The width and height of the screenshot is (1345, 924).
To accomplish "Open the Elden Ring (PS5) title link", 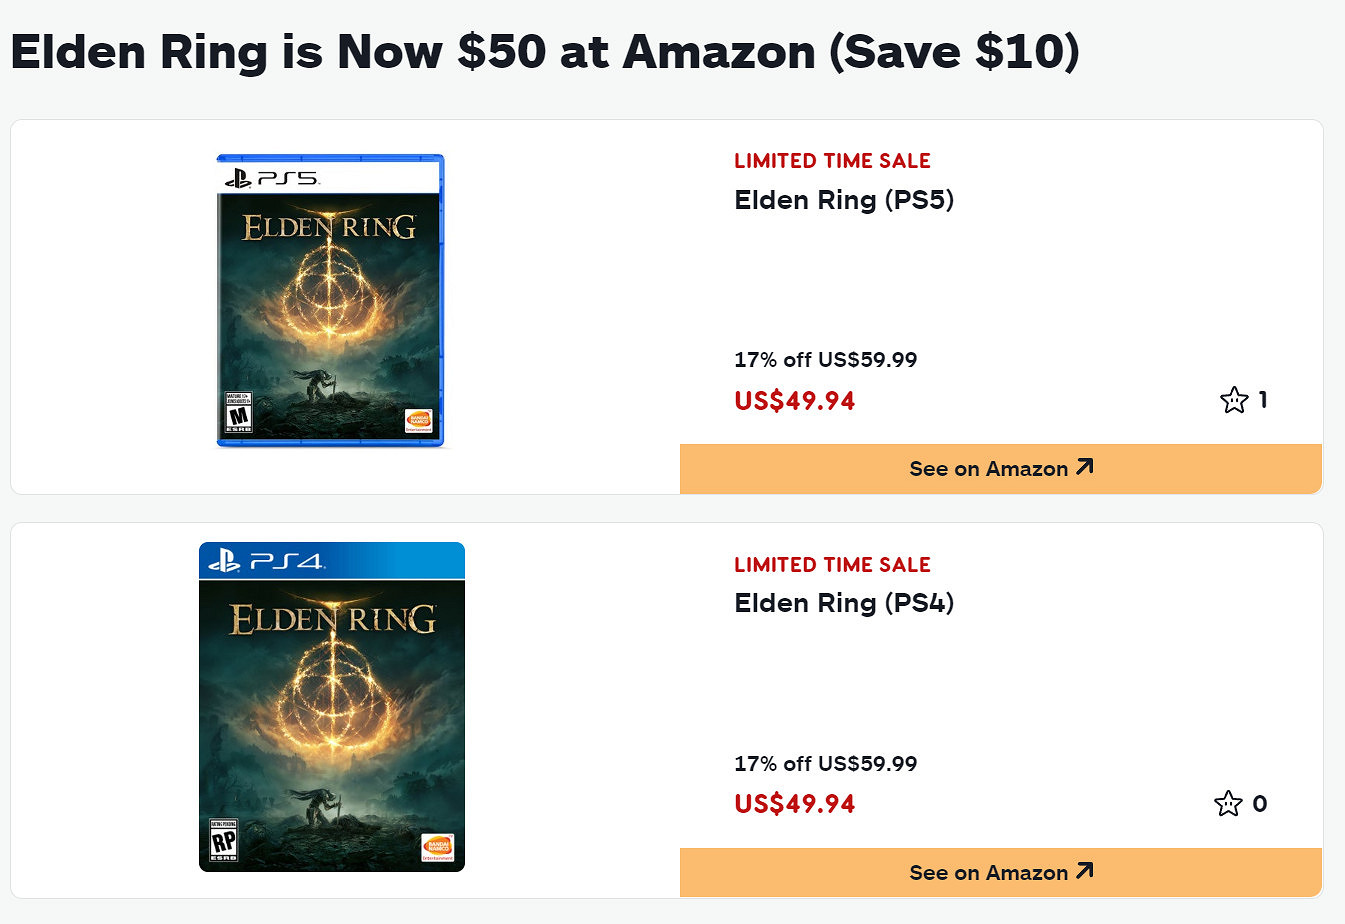I will [x=843, y=200].
